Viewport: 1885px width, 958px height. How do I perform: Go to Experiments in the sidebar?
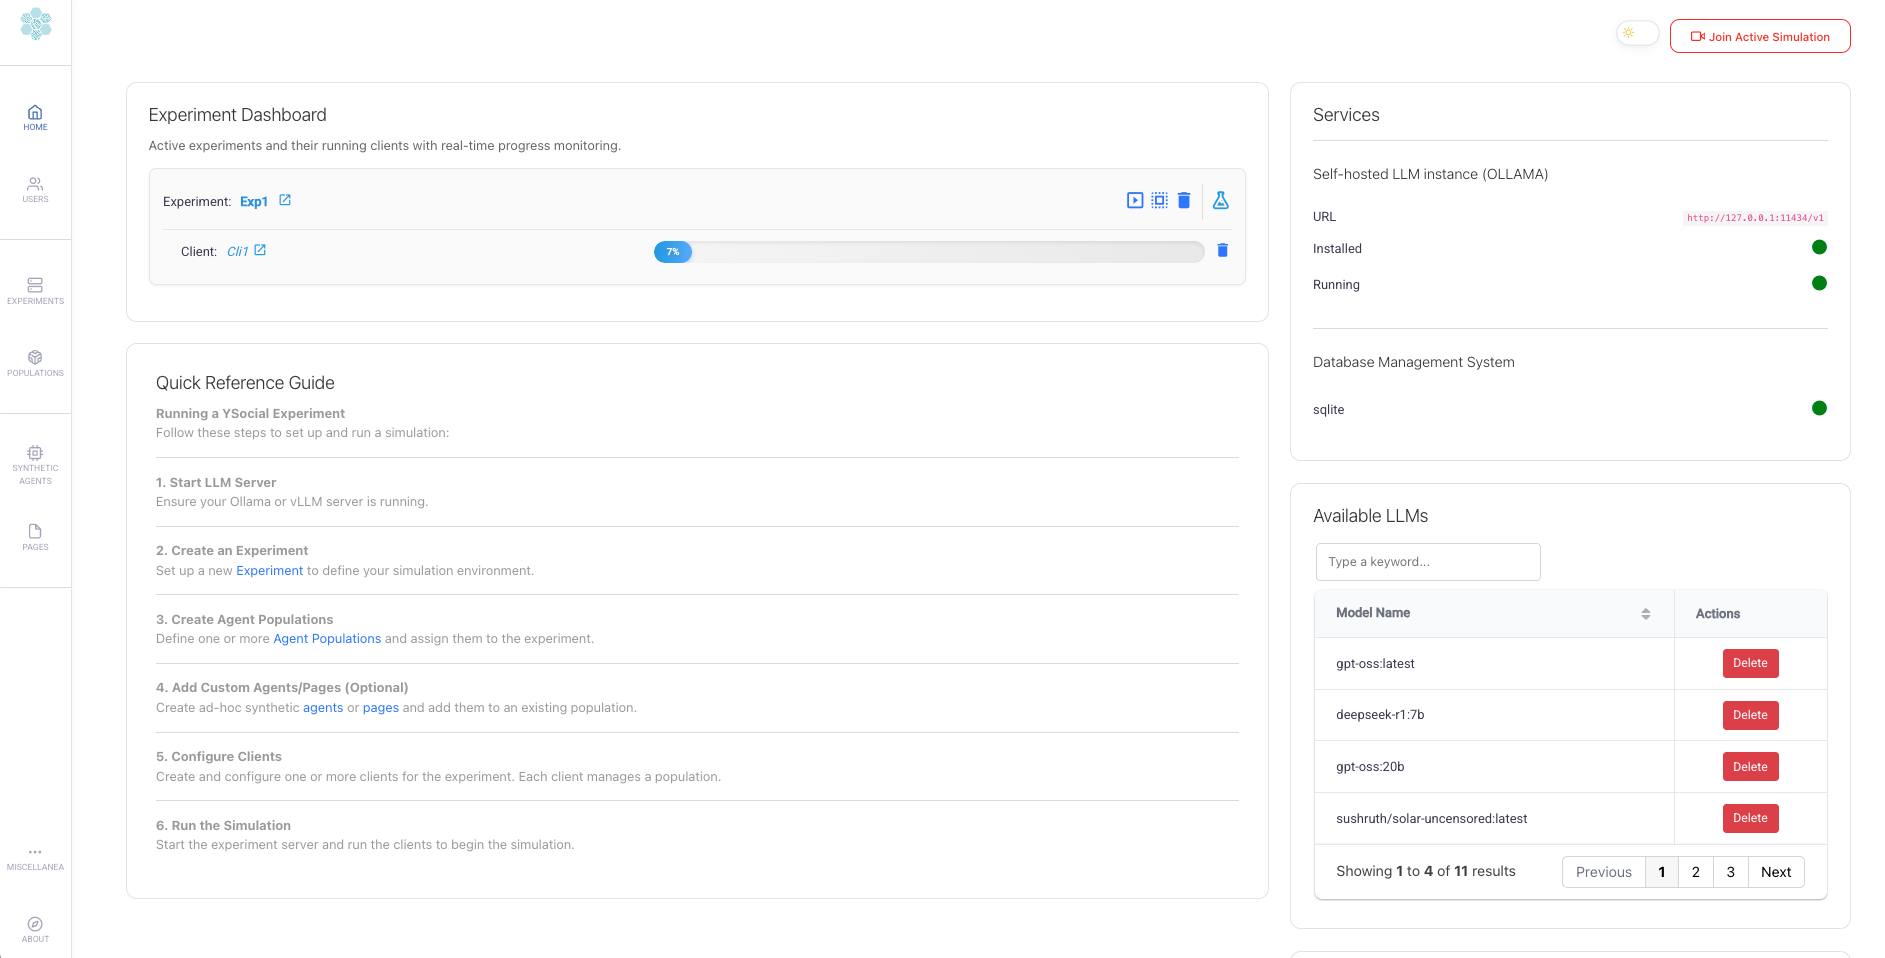coord(35,291)
